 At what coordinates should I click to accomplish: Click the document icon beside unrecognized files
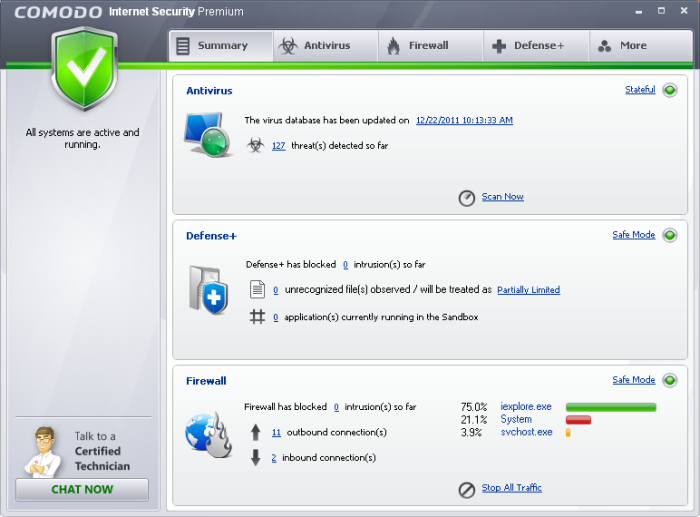(257, 289)
